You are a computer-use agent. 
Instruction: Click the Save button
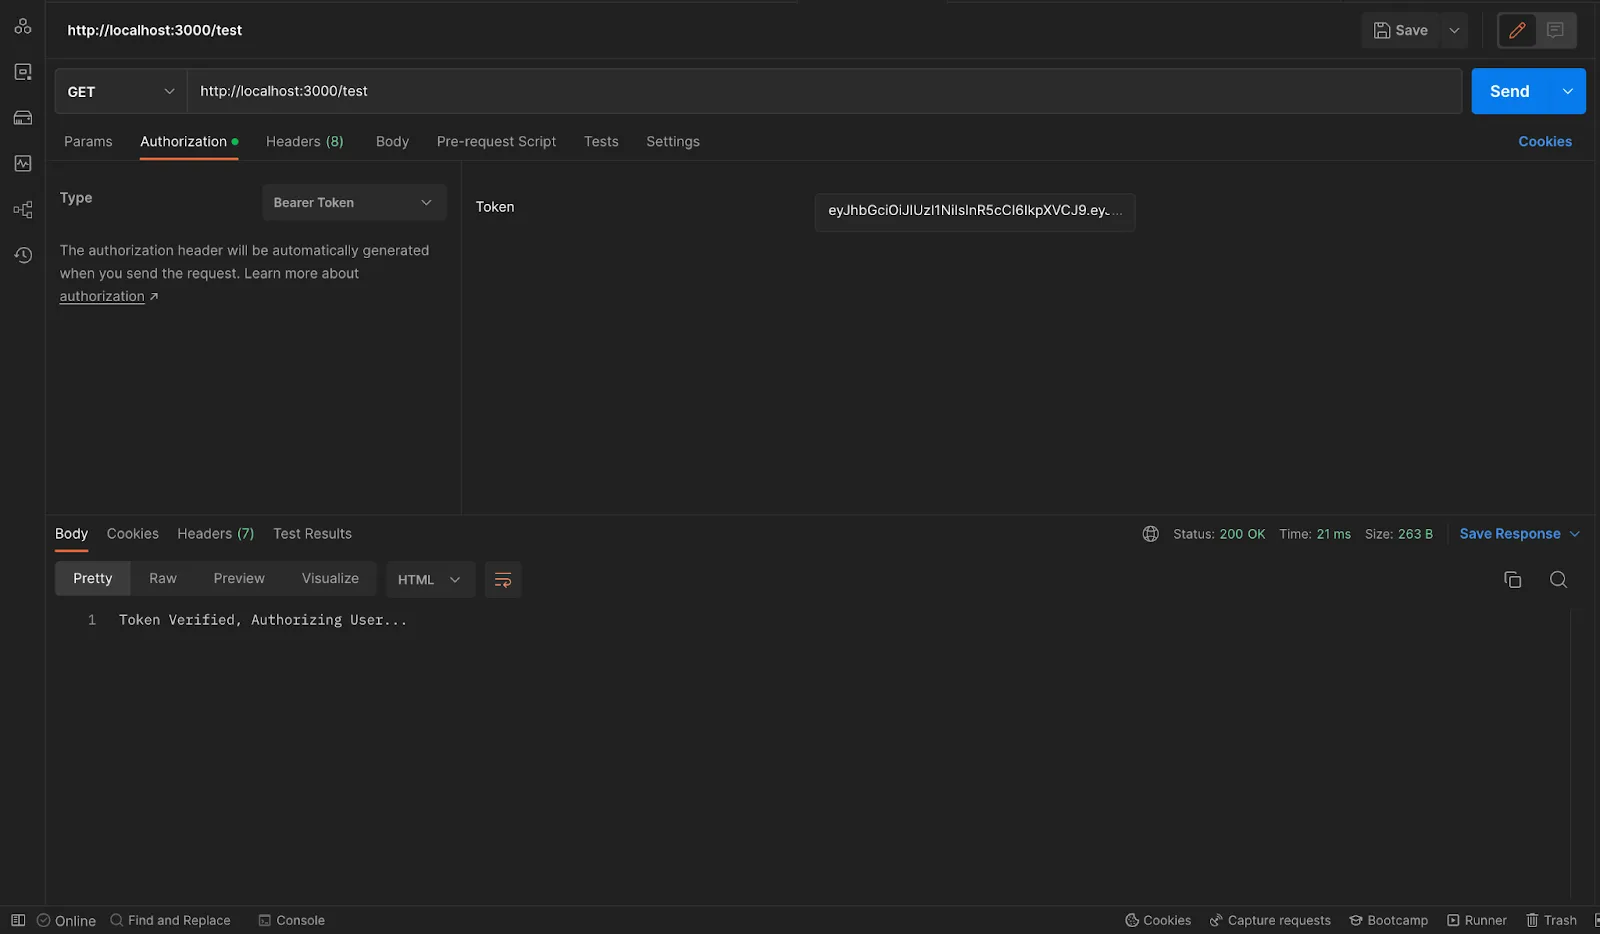point(1400,30)
